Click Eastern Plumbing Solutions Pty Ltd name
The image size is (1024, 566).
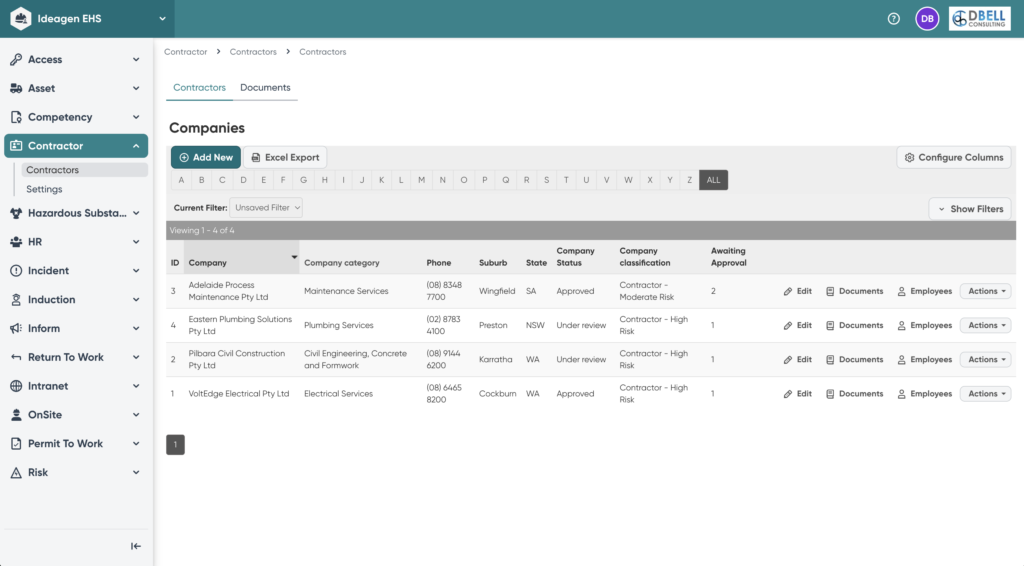coord(240,325)
